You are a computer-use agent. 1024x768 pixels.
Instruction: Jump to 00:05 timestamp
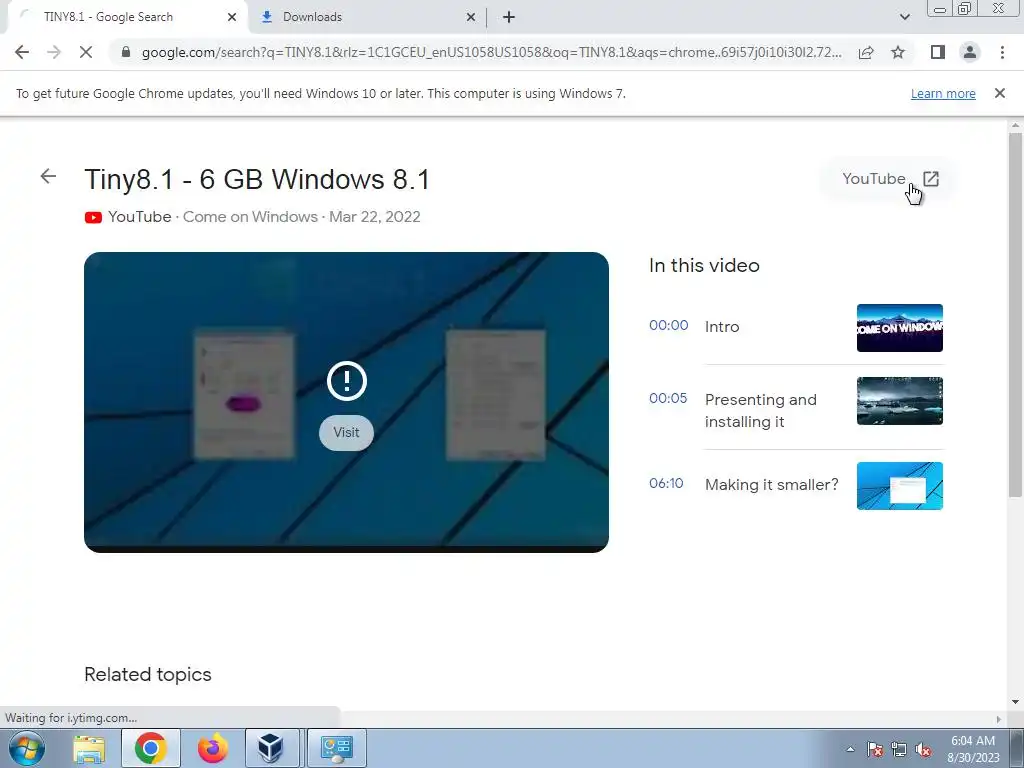tap(668, 398)
